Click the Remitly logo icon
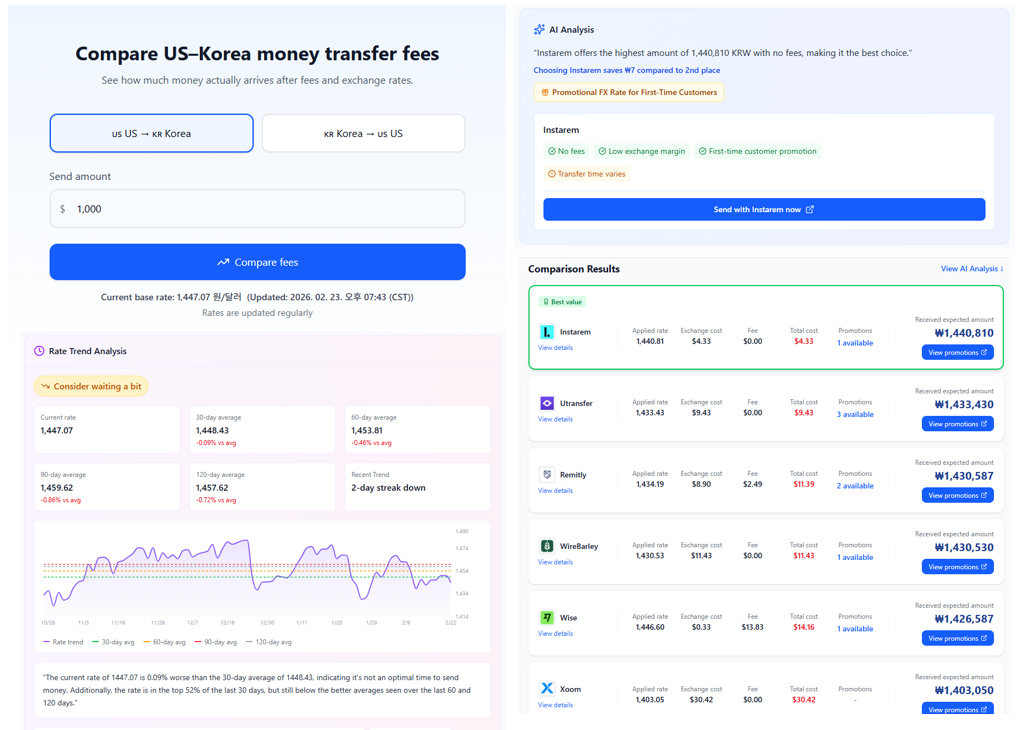The width and height of the screenshot is (1021, 730). [x=546, y=475]
